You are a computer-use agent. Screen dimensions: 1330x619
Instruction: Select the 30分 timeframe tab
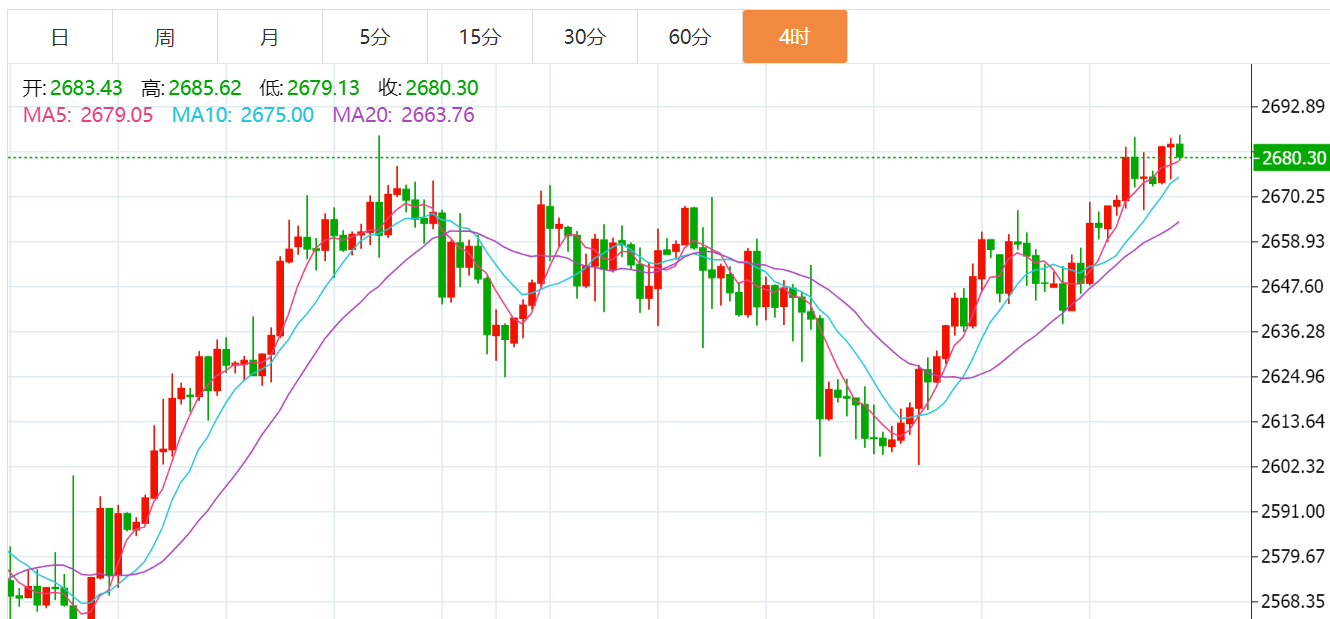585,37
